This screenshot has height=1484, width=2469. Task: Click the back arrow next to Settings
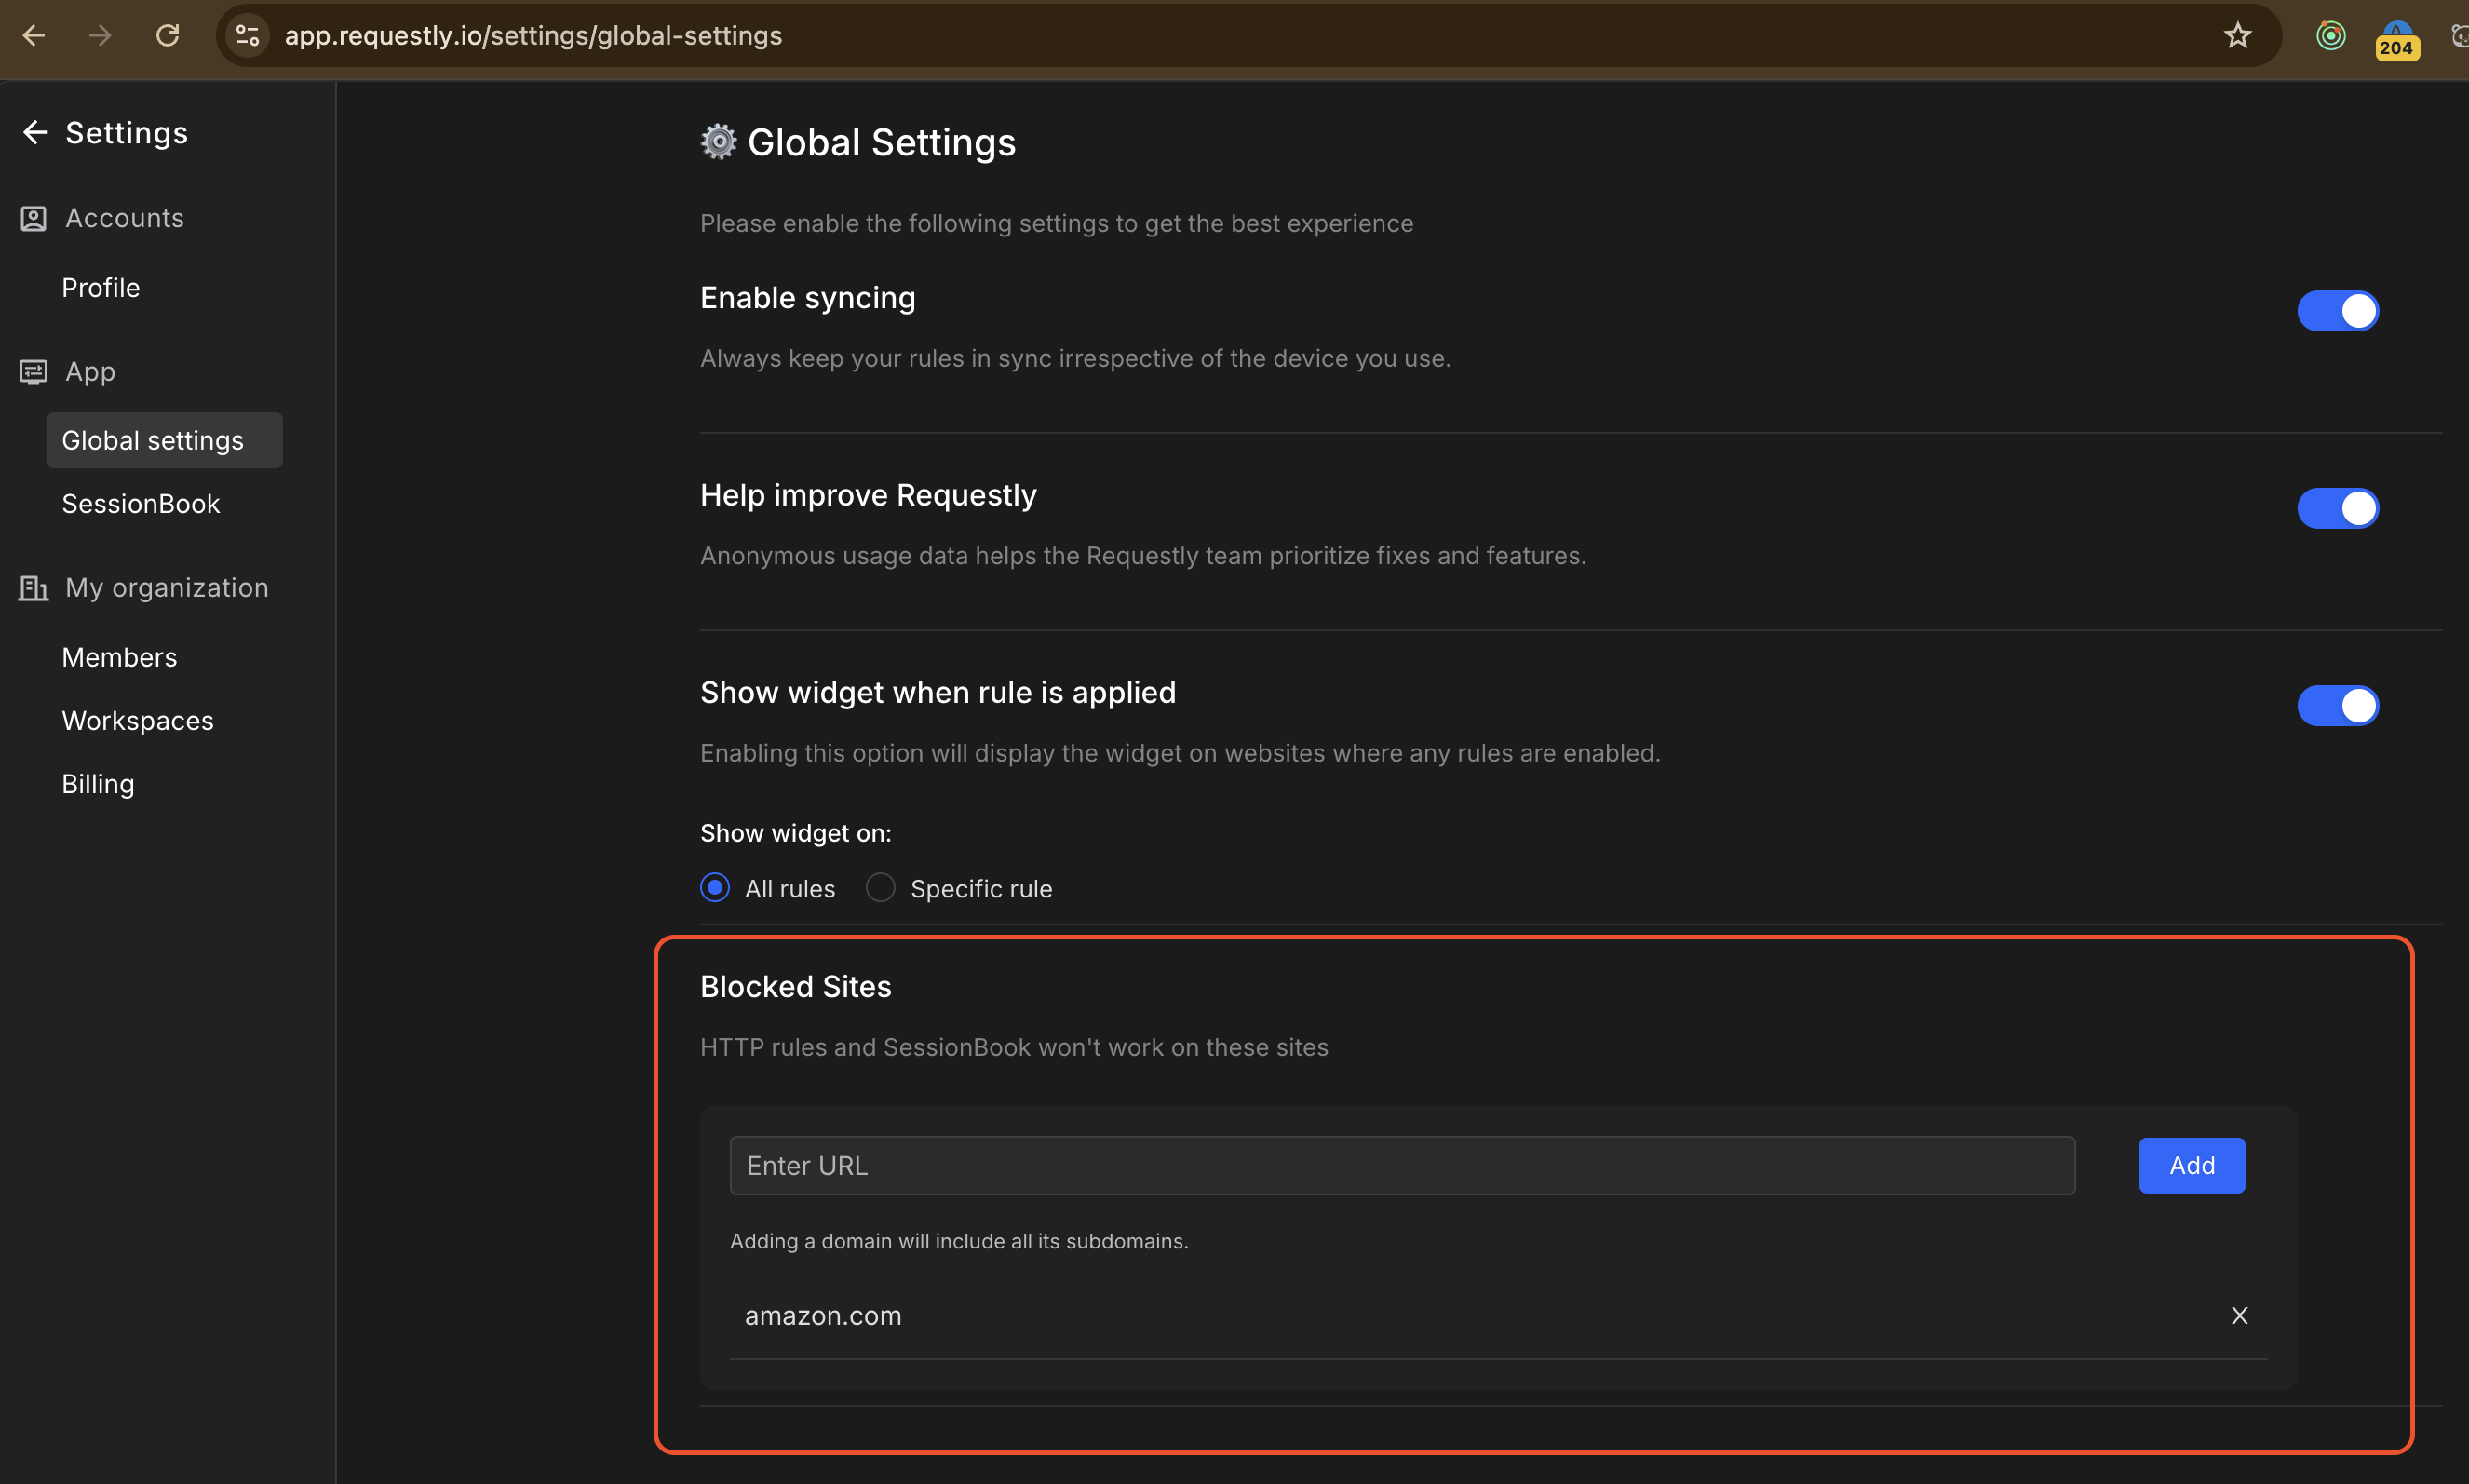tap(35, 132)
